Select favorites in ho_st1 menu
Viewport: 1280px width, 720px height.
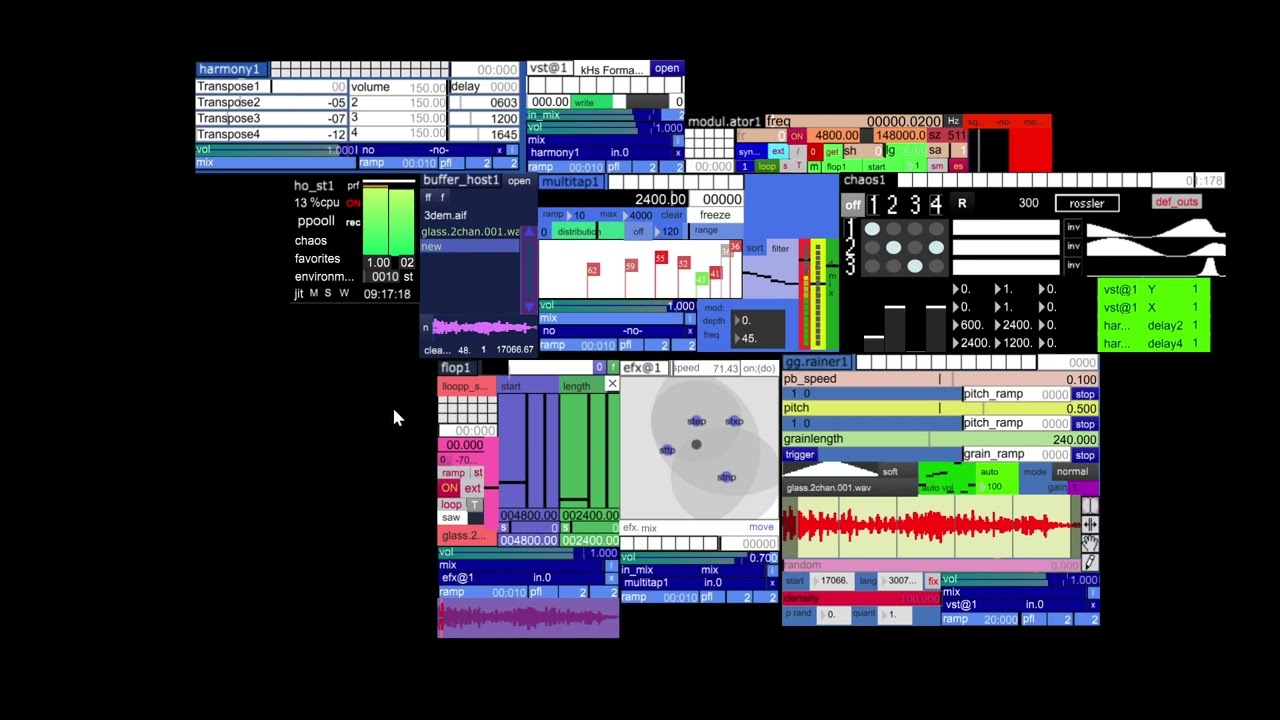(317, 259)
